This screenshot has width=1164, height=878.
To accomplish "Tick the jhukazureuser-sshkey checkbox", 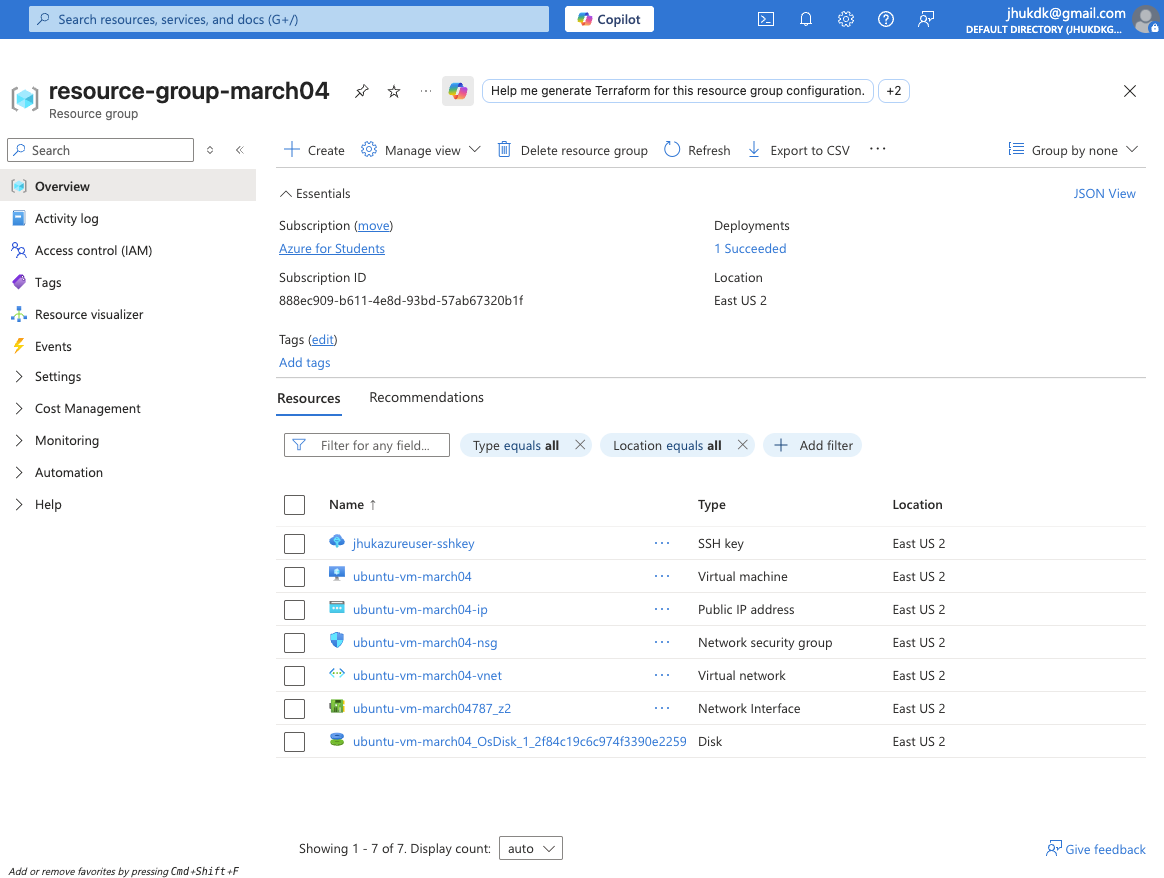I will pos(294,544).
